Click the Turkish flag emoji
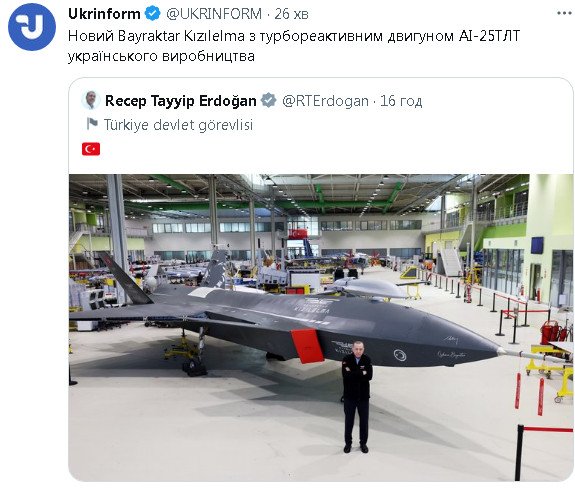Image resolution: width=575 pixels, height=489 pixels. point(91,149)
